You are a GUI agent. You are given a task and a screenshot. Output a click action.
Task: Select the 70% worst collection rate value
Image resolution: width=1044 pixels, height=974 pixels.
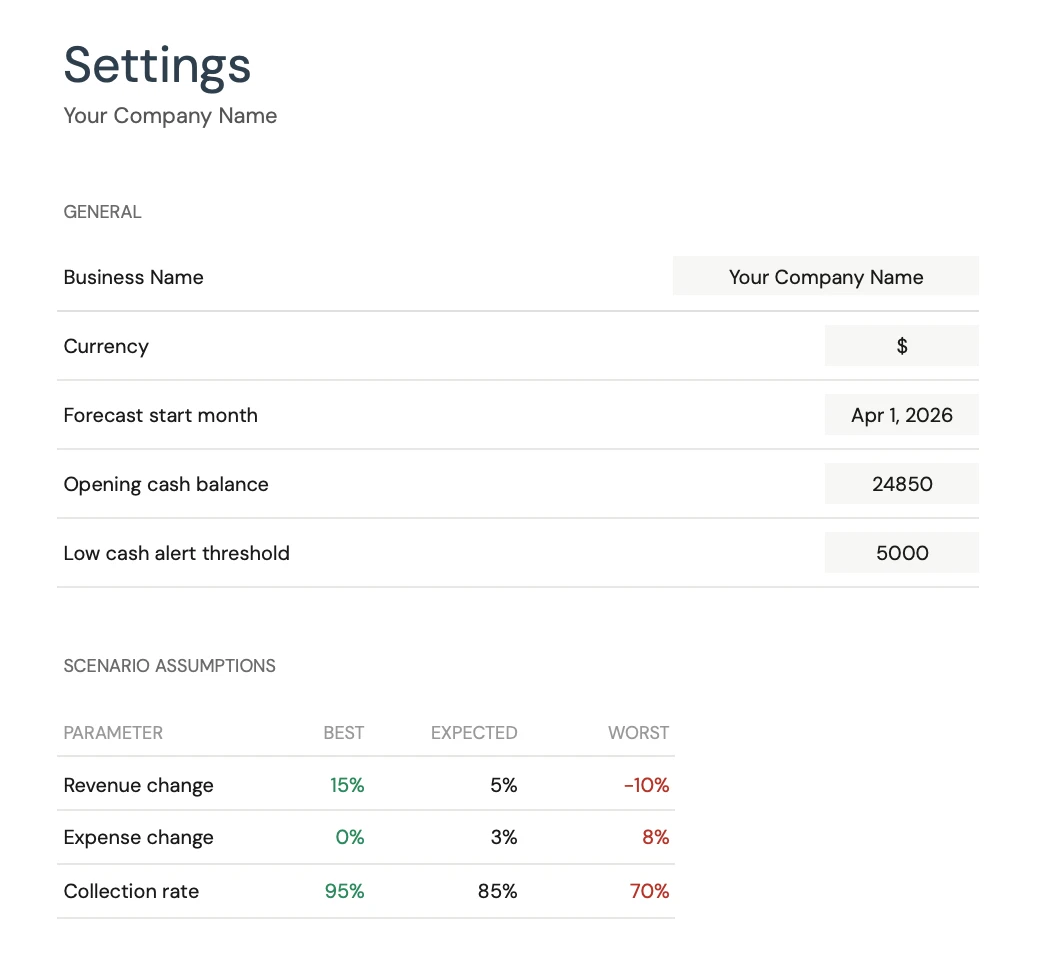coord(649,891)
